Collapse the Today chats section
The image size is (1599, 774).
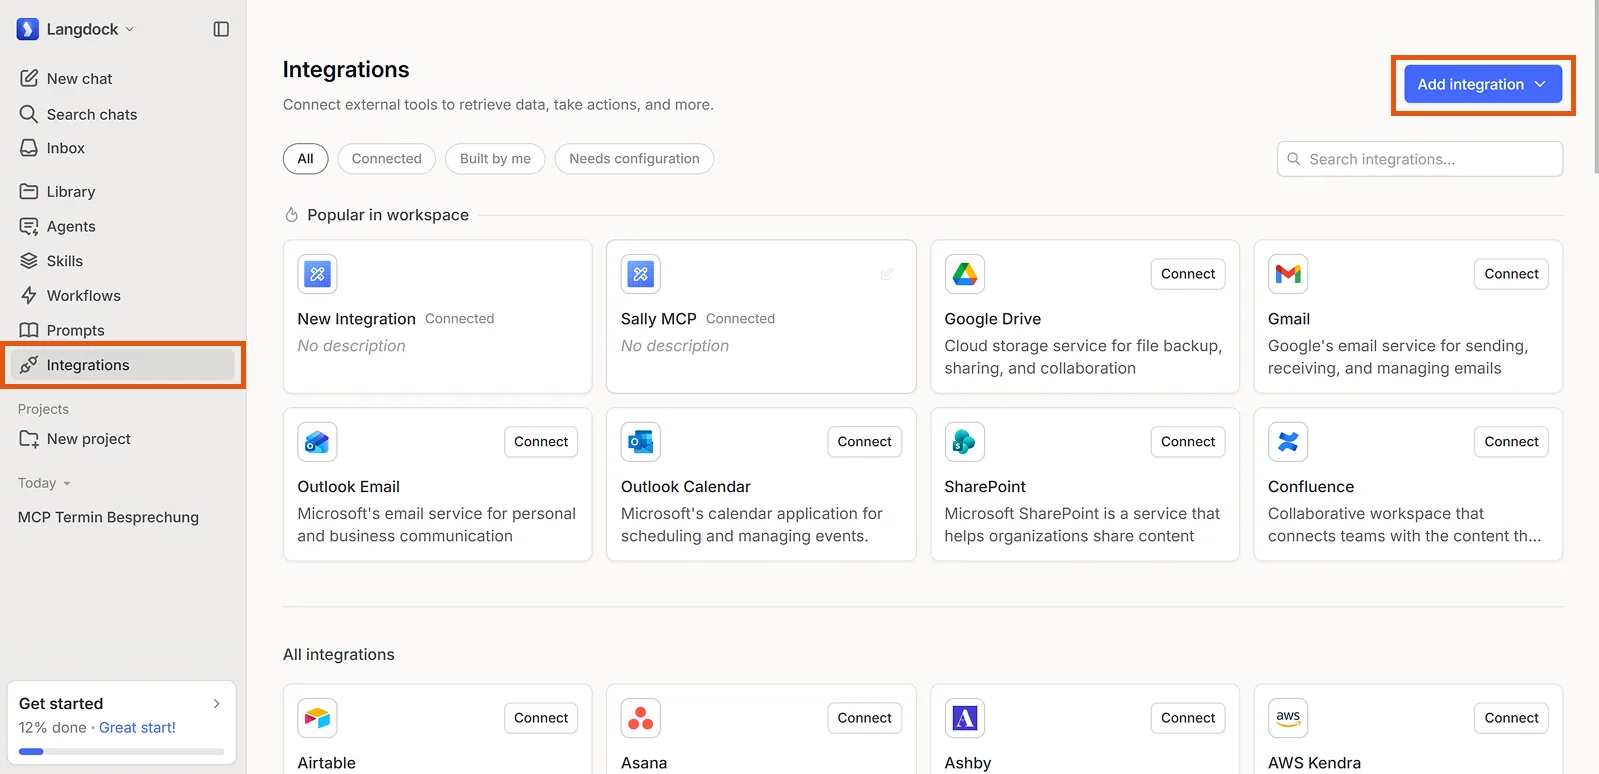pyautogui.click(x=44, y=483)
